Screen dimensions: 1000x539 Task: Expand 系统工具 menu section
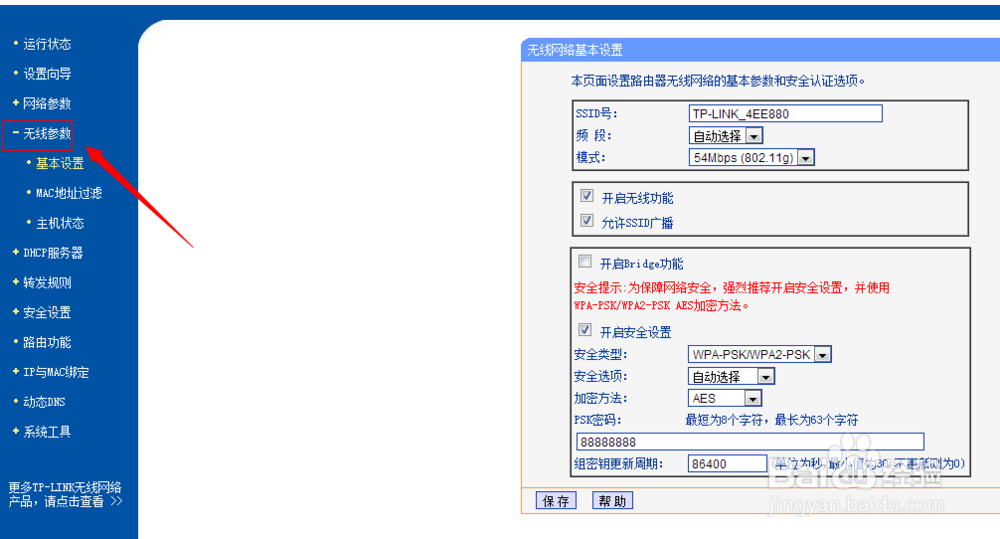pos(47,432)
